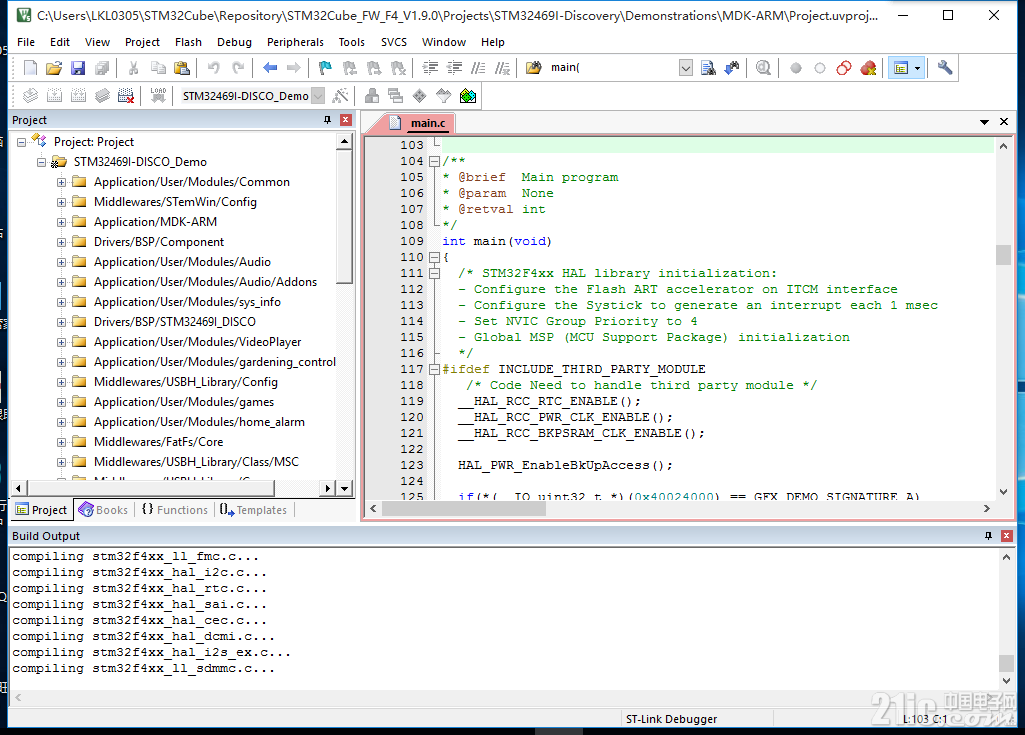Collapse the #ifdef fold at line 117
Viewport: 1025px width, 735px height.
pyautogui.click(x=434, y=369)
